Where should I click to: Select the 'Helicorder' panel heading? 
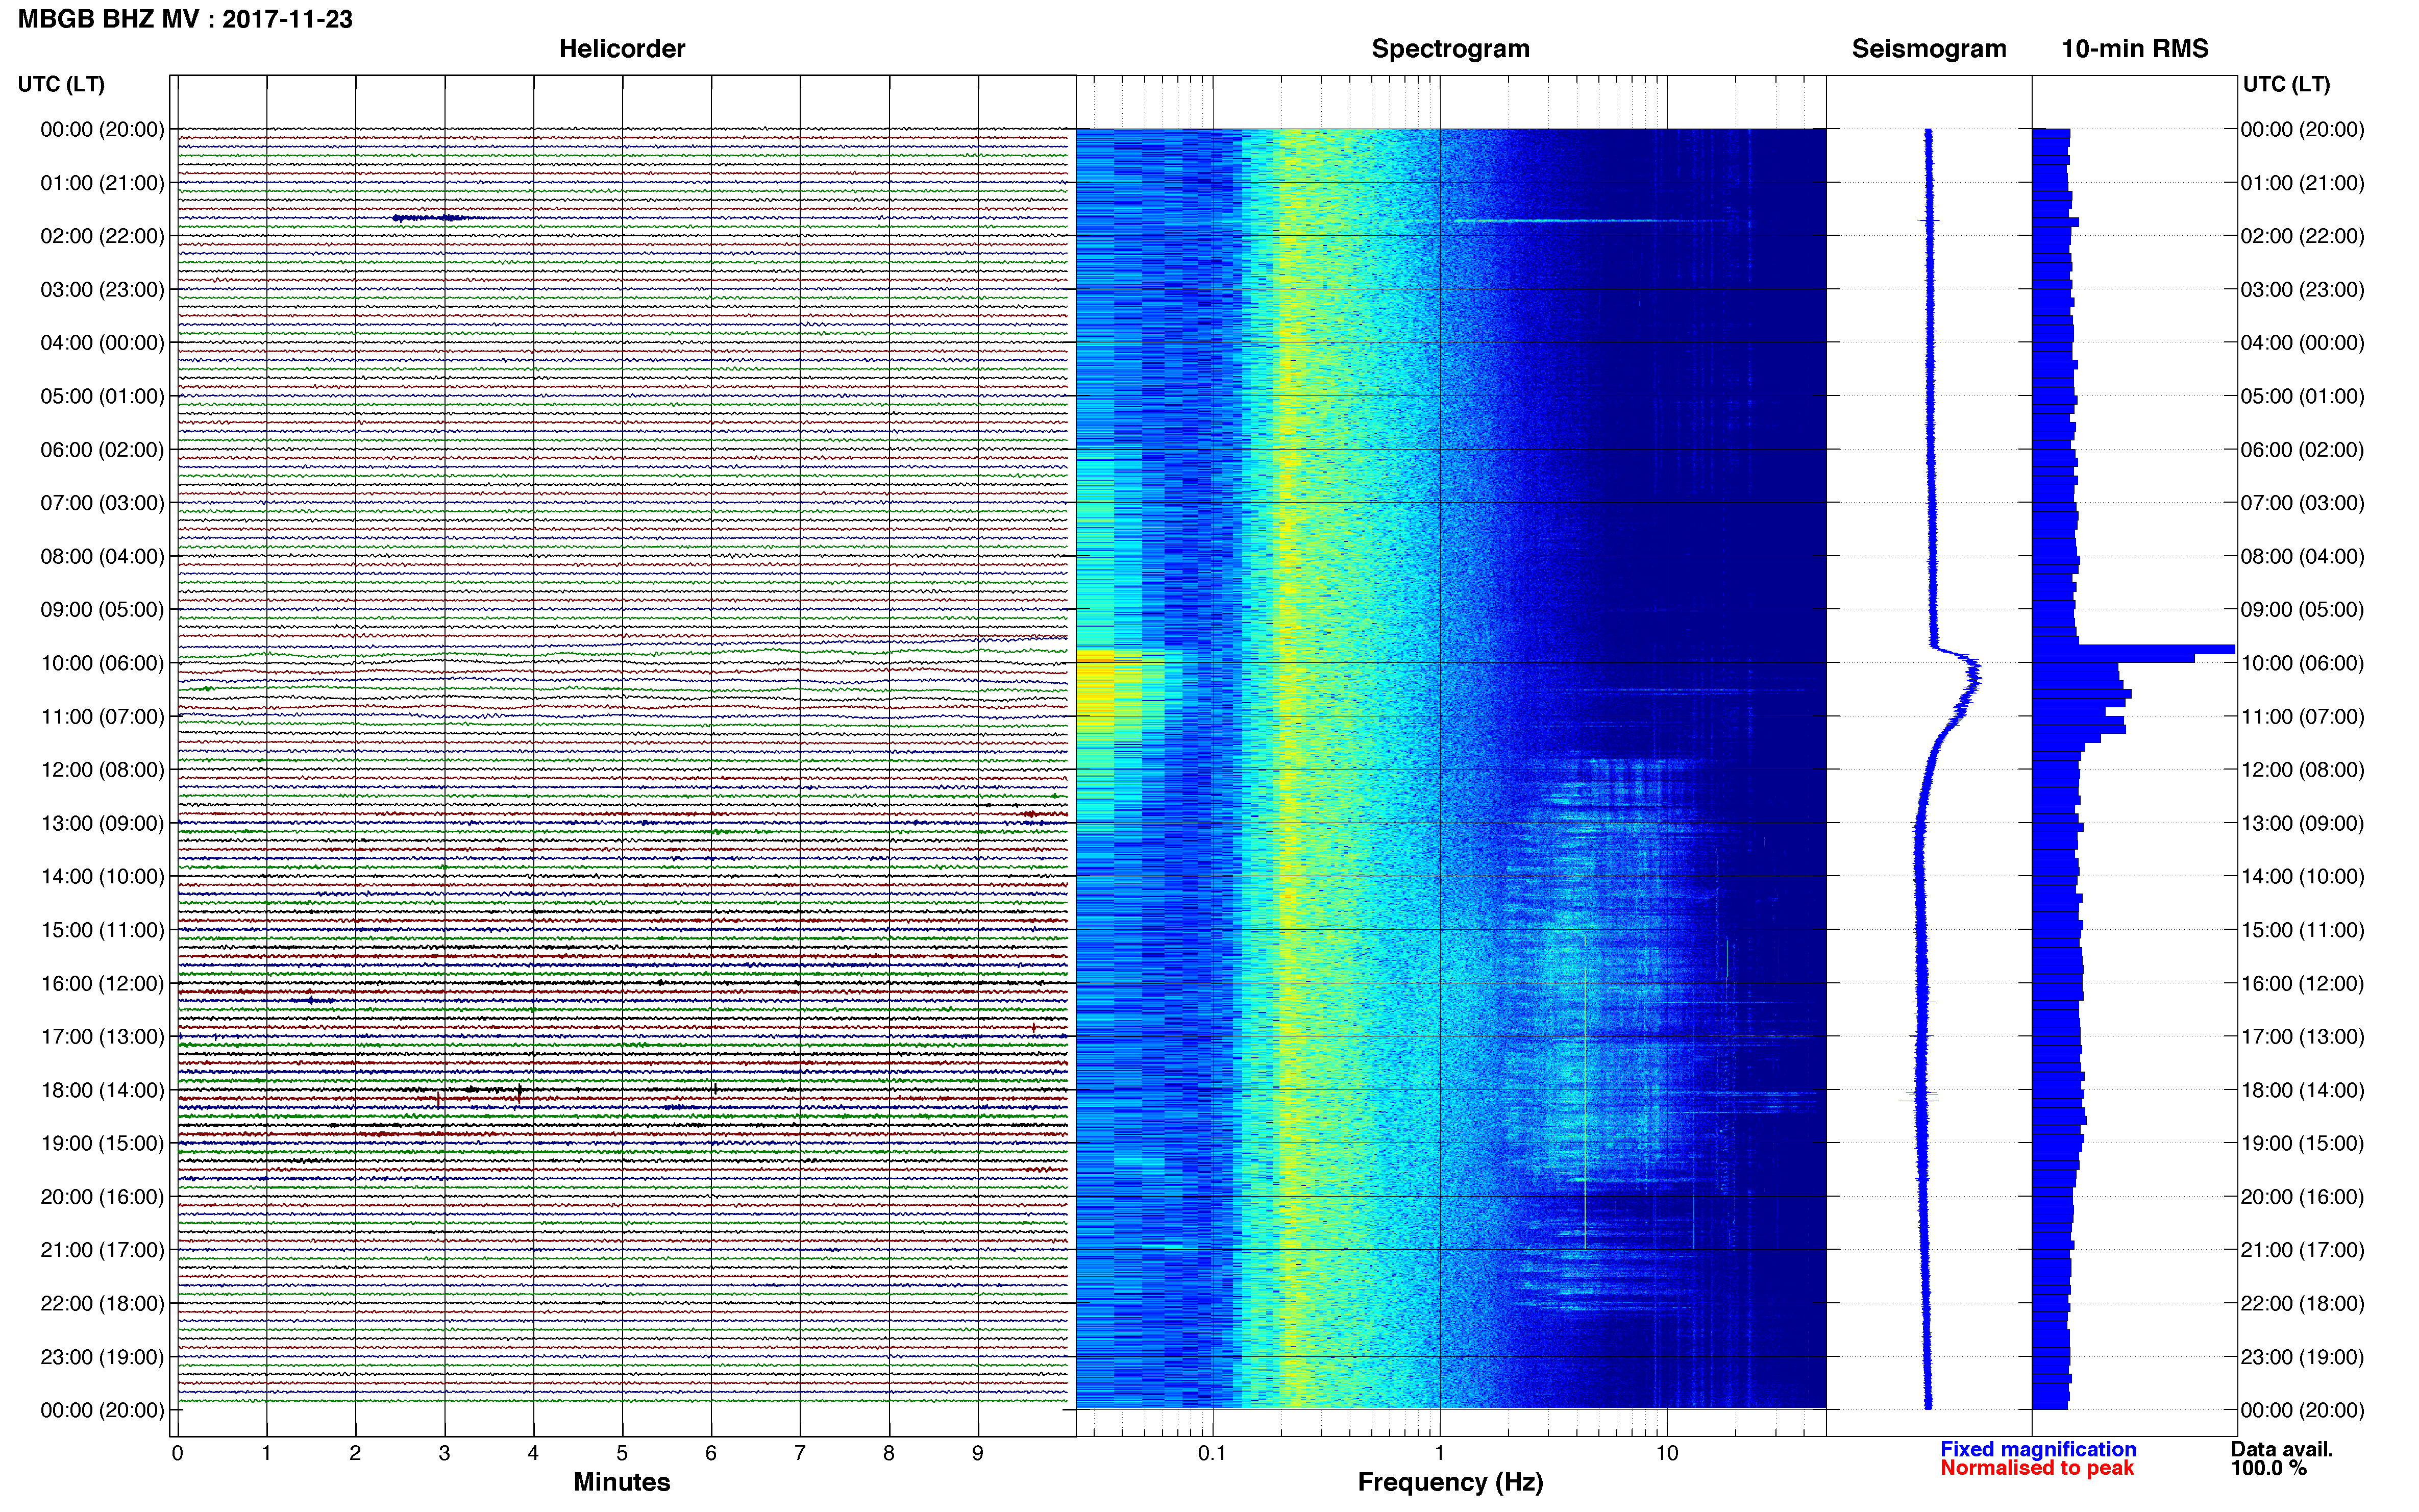click(622, 49)
